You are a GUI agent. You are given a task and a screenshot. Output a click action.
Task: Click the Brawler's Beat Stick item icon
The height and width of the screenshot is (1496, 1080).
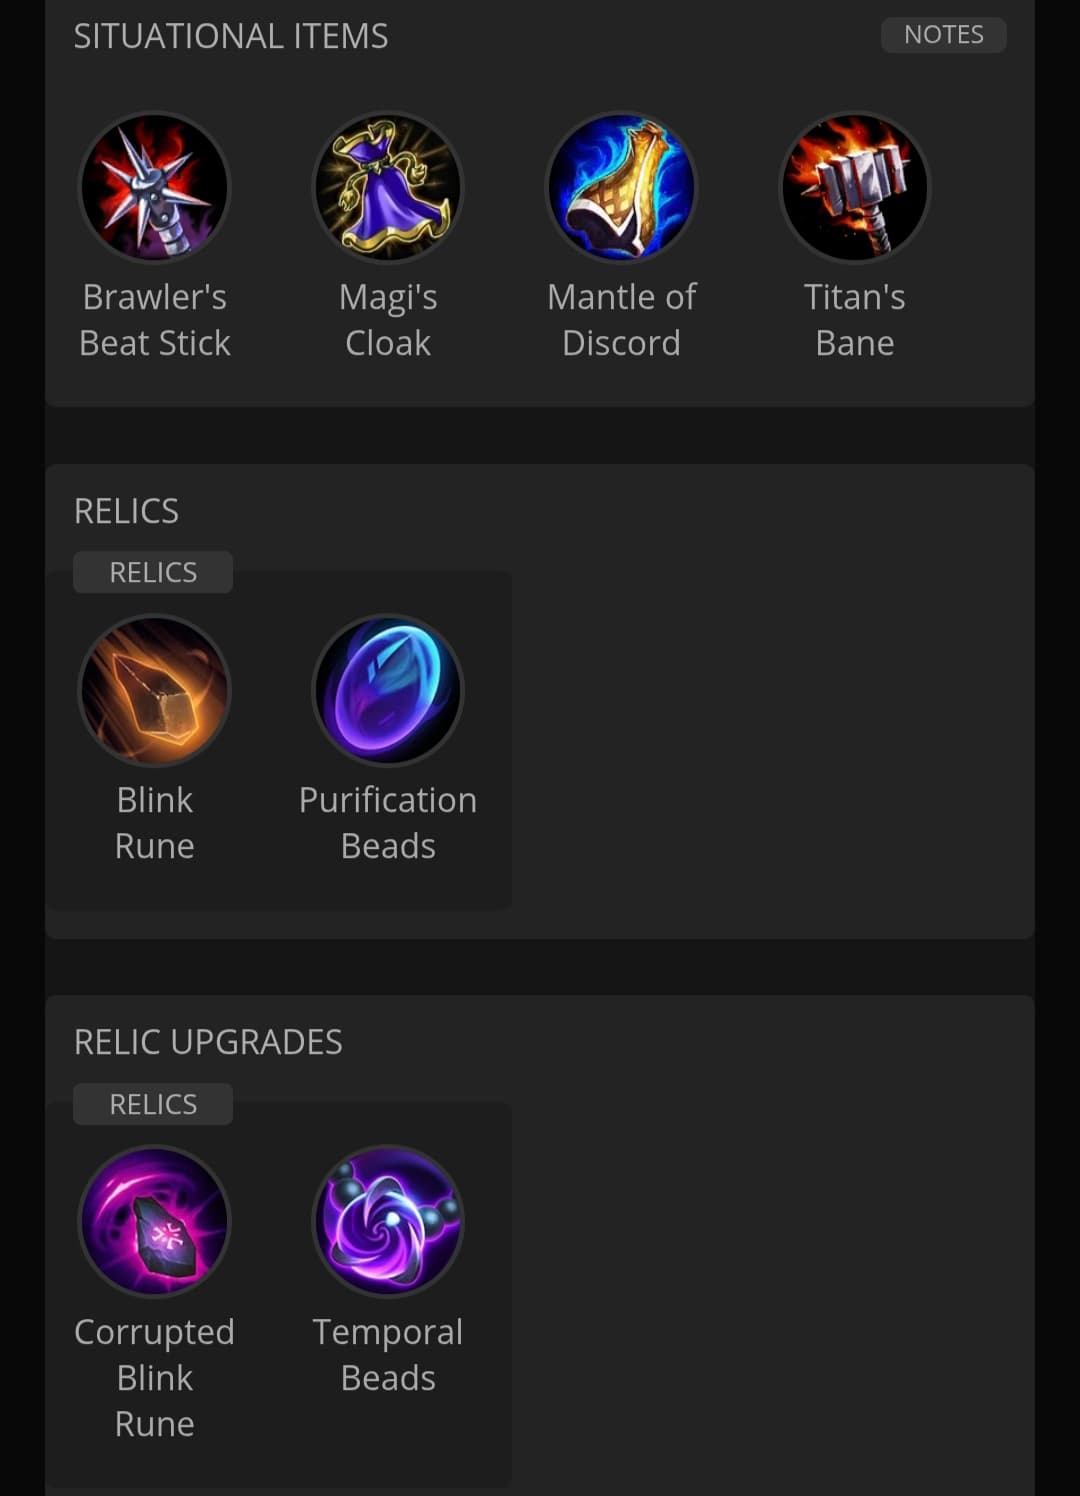click(154, 188)
